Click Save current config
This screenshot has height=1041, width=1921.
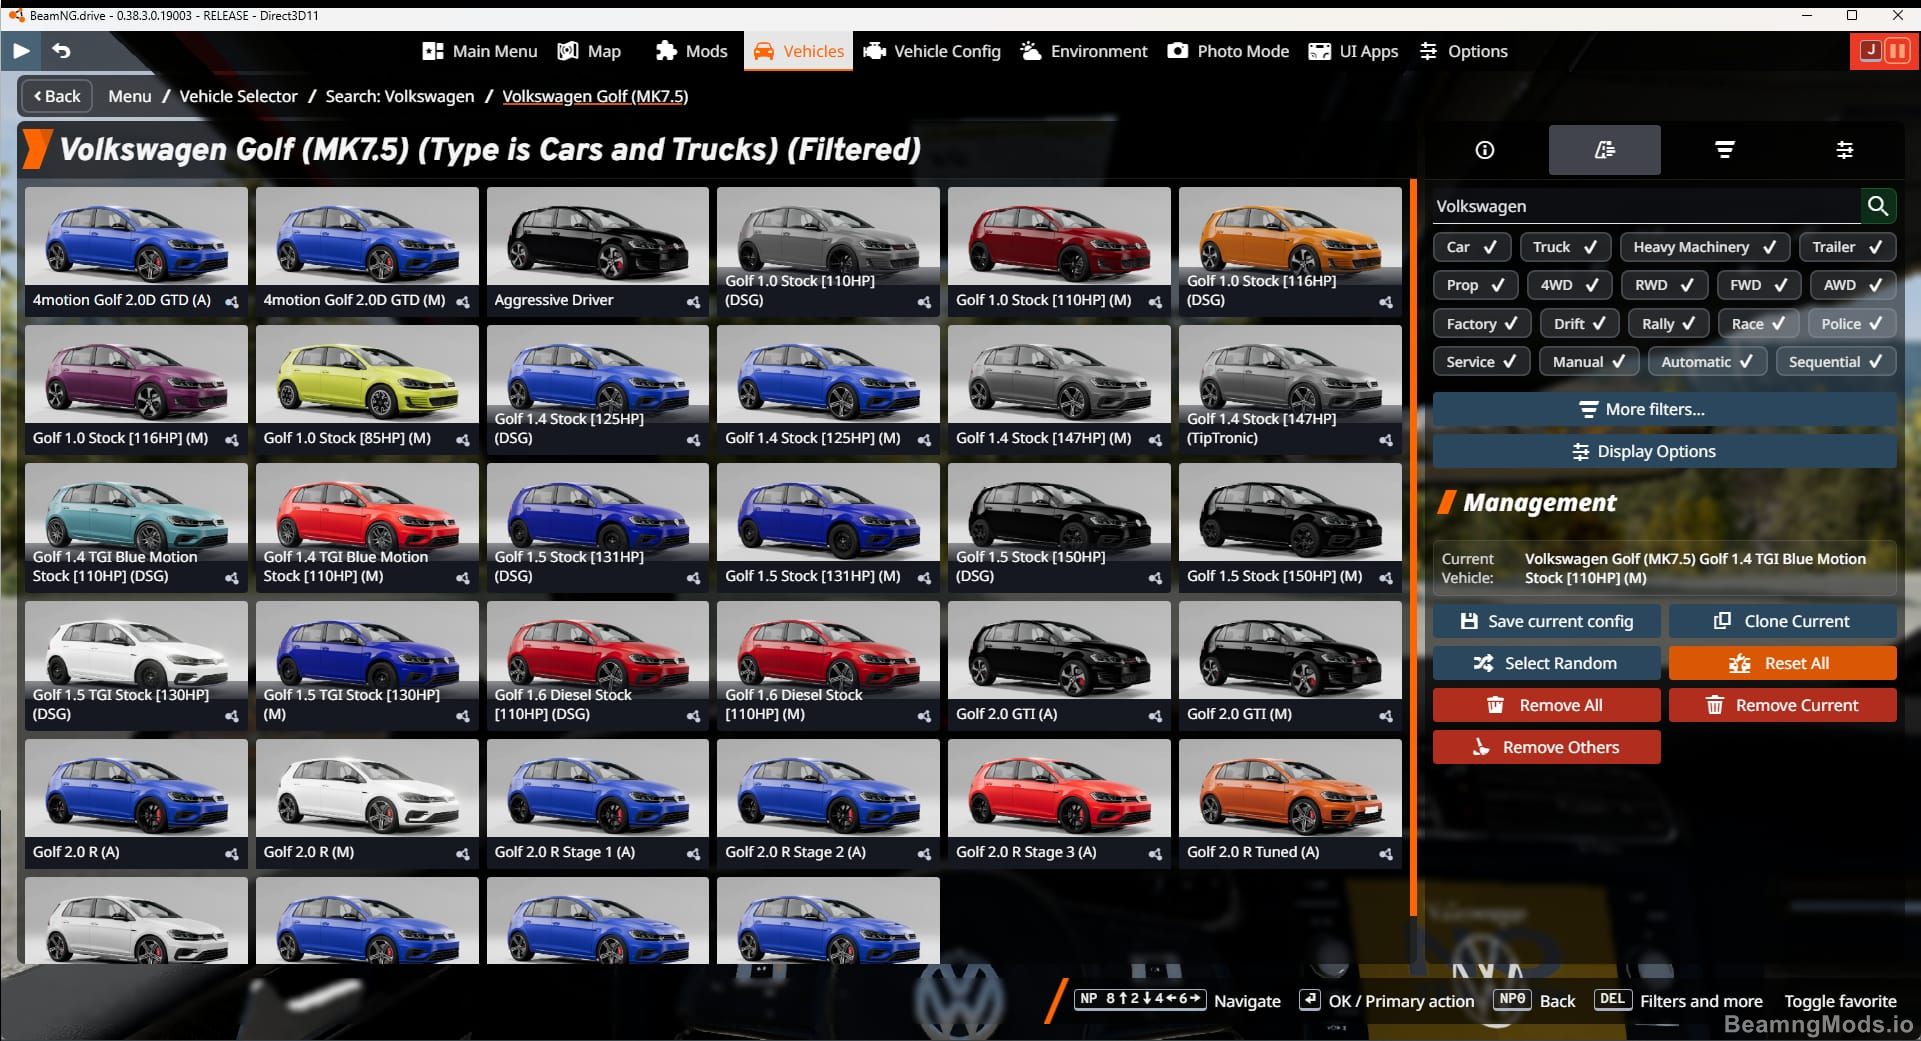1546,620
